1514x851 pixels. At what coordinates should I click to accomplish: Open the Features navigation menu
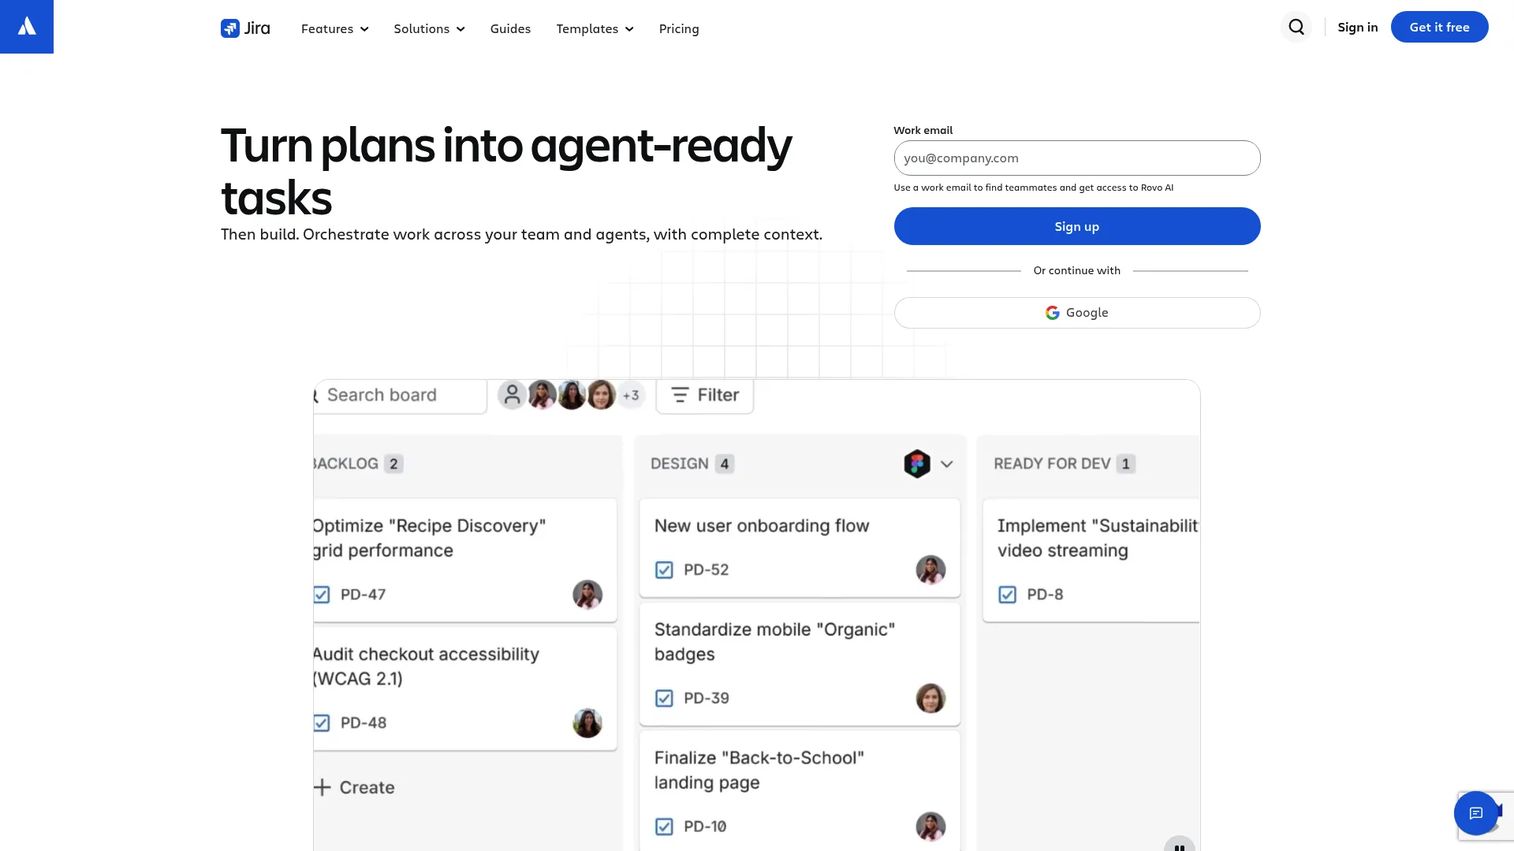(x=335, y=29)
